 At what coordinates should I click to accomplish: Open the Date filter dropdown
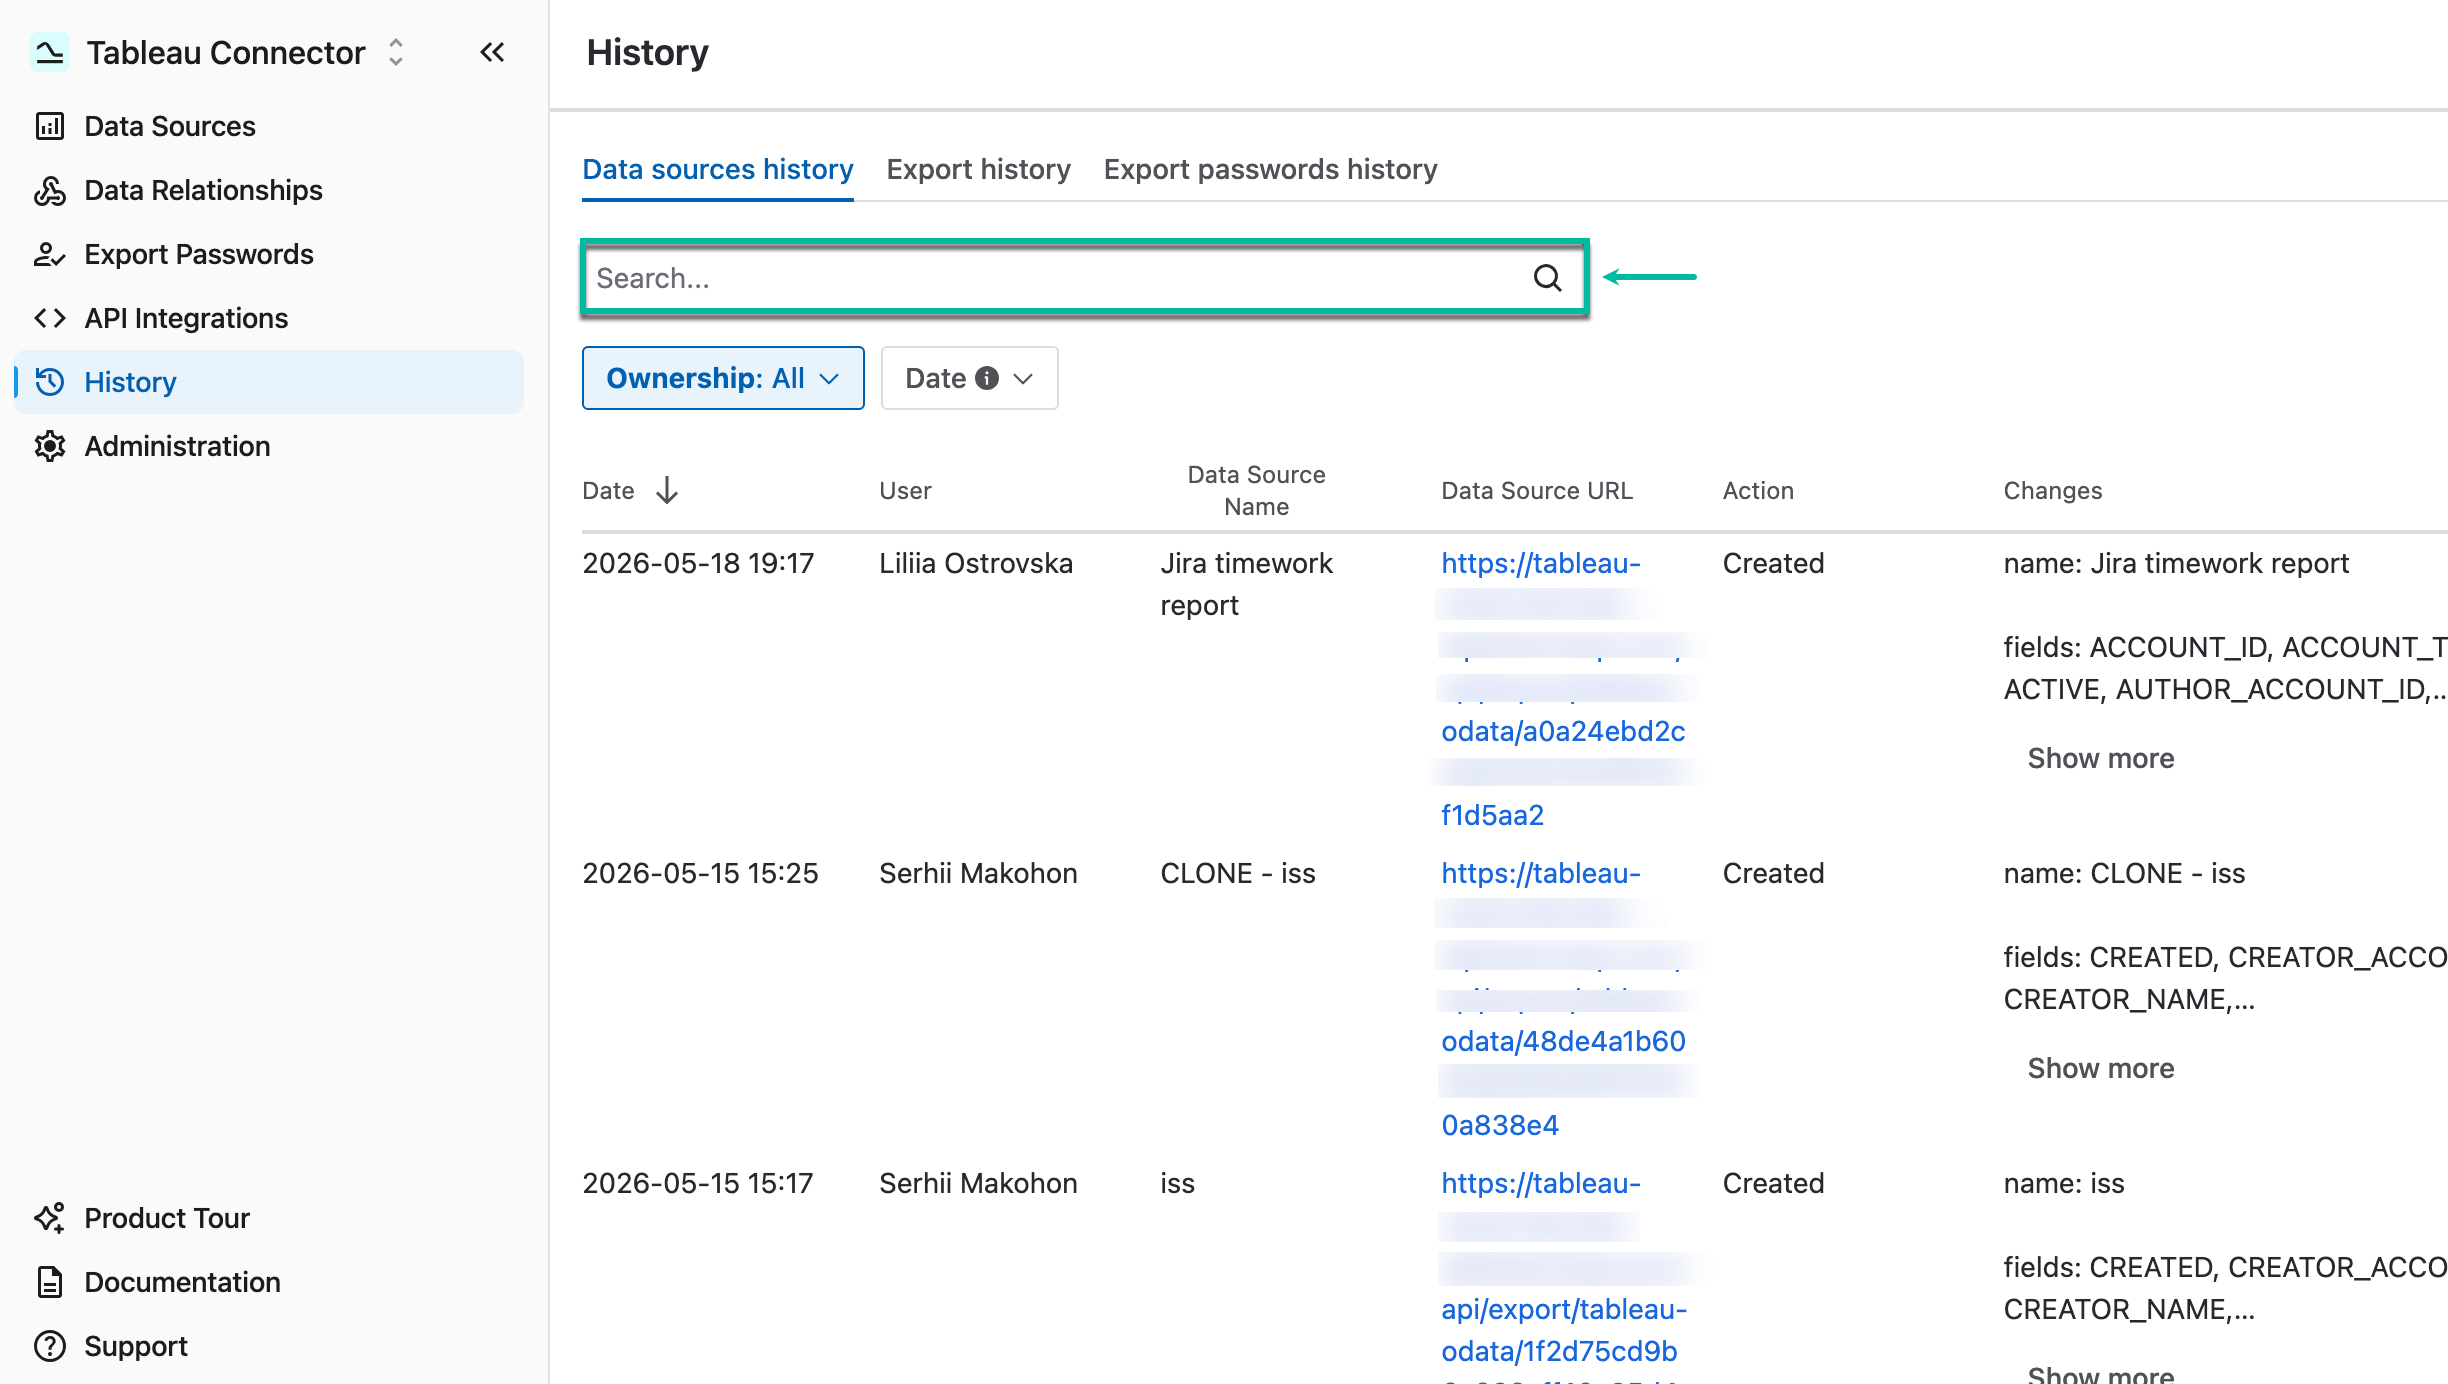pos(969,378)
